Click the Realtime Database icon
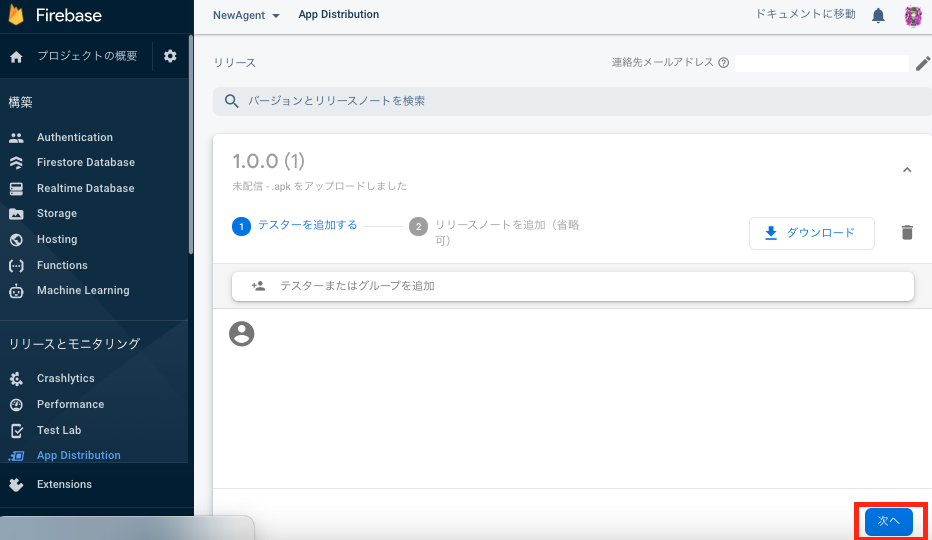Image resolution: width=932 pixels, height=540 pixels. 16,189
